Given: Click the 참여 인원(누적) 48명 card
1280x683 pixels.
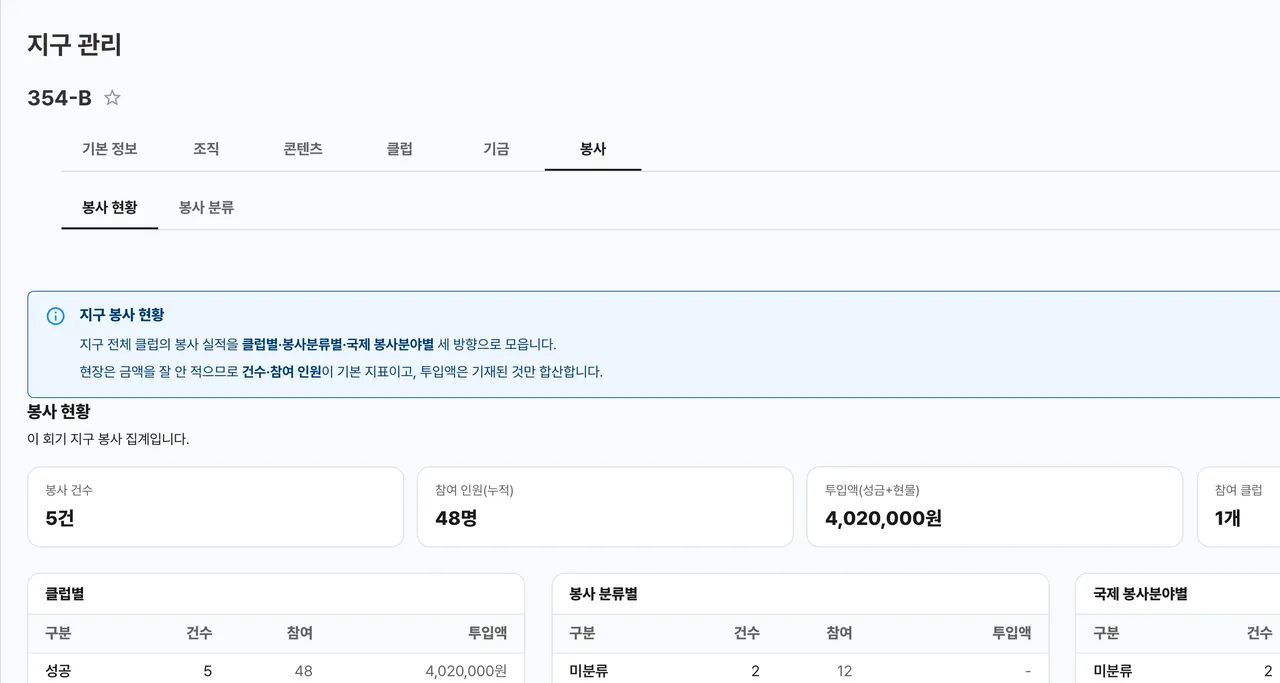Looking at the screenshot, I should click(605, 507).
